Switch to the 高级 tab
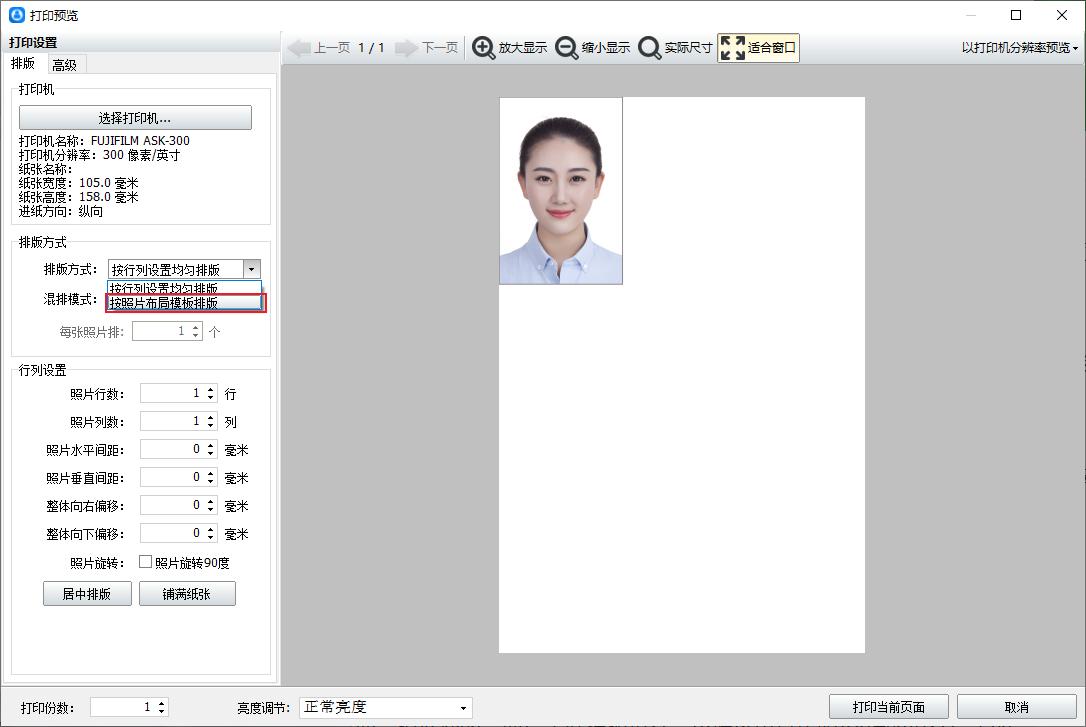The height and width of the screenshot is (727, 1086). coord(65,65)
